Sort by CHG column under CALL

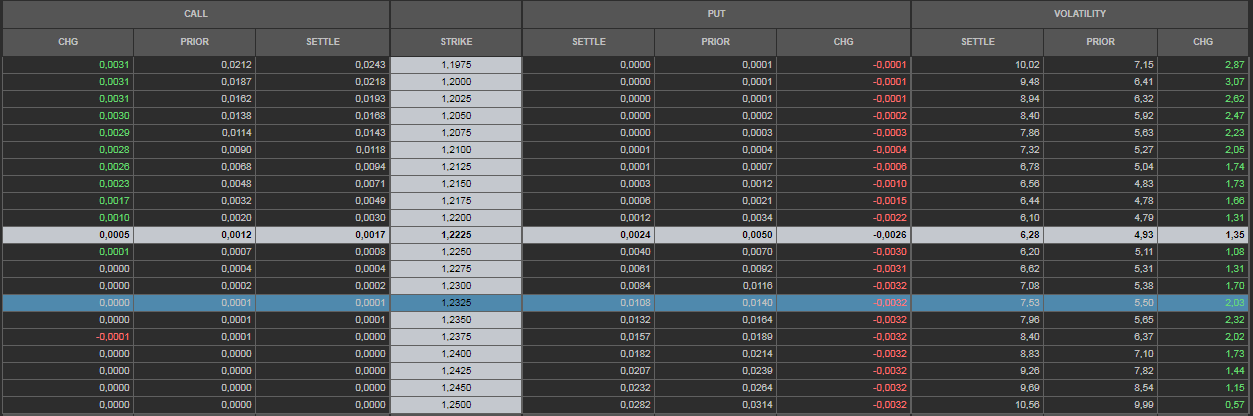[68, 42]
